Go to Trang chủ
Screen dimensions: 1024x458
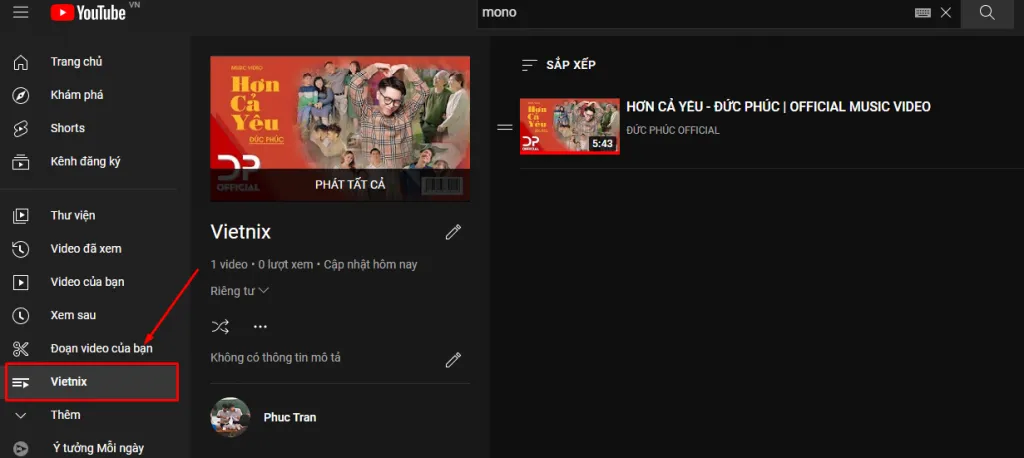76,62
